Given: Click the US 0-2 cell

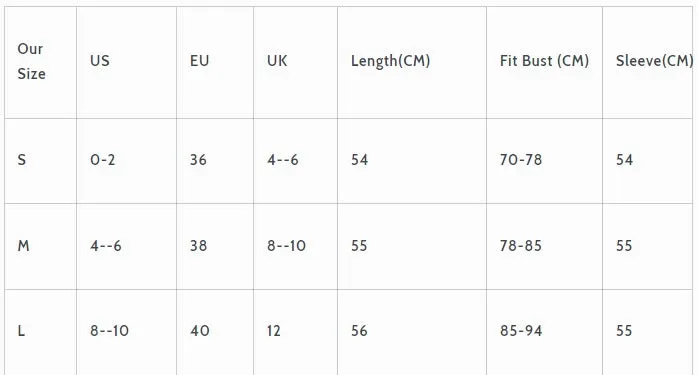Looking at the screenshot, I should tap(126, 161).
